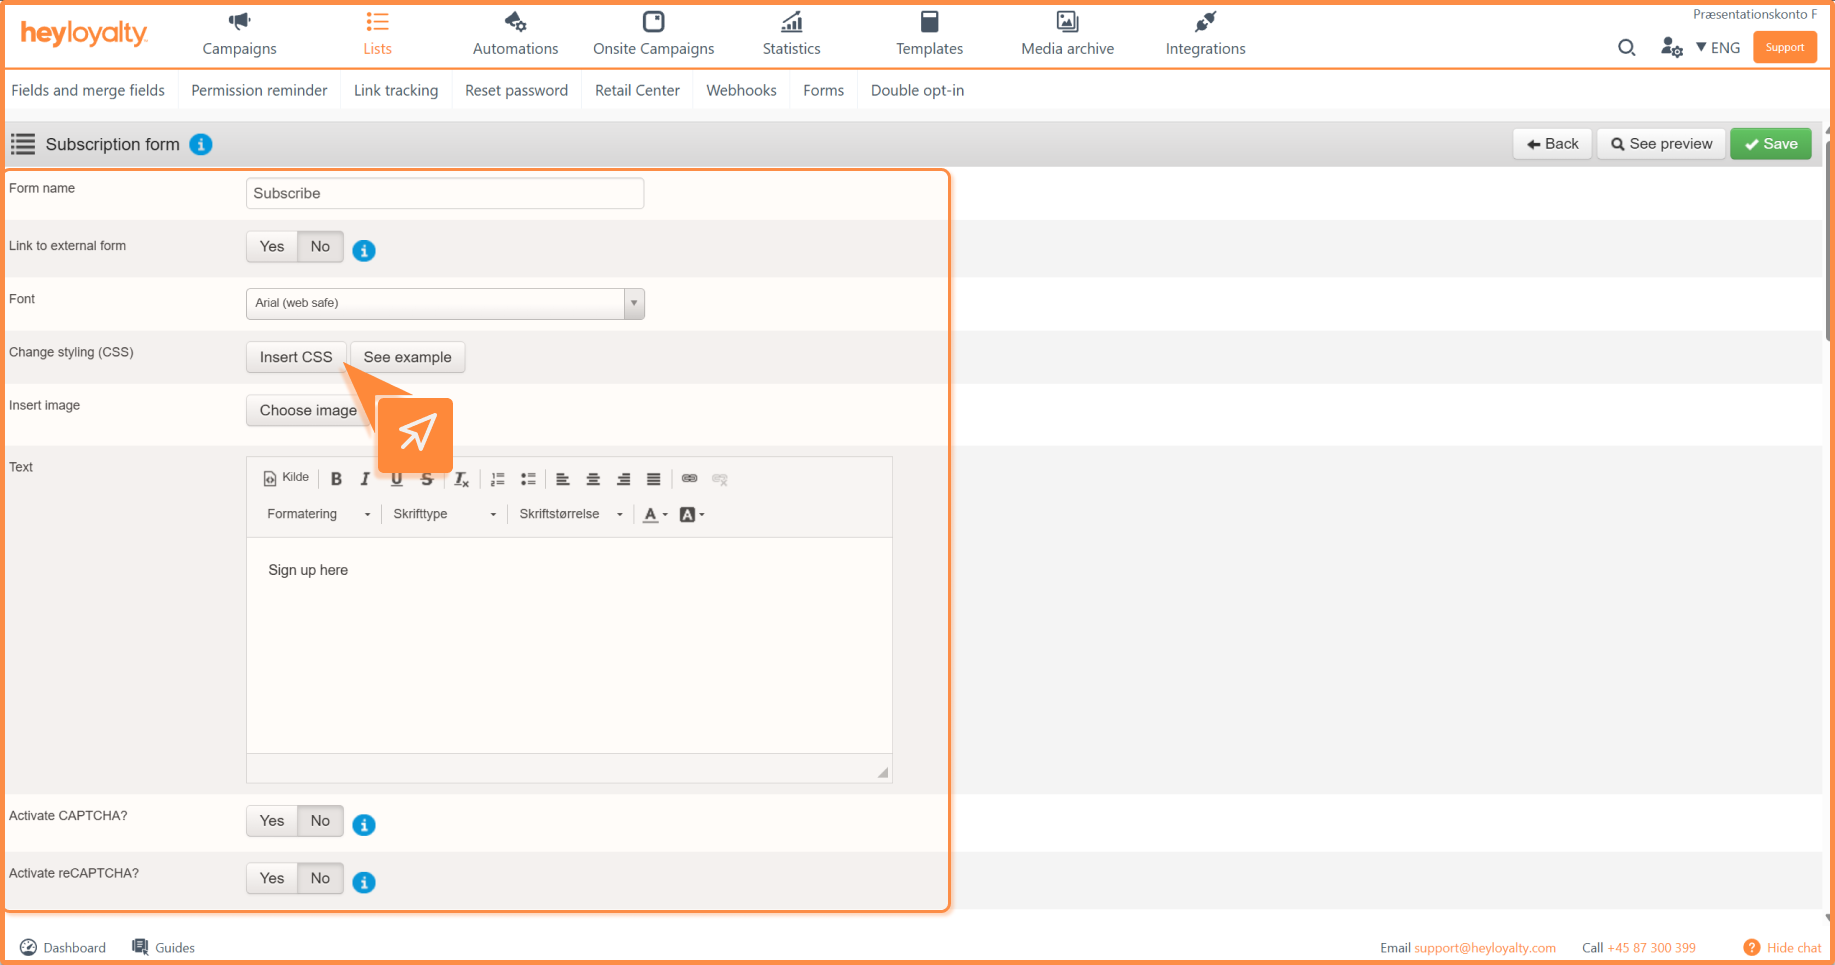
Task: Set Link to external form to Yes
Action: (272, 247)
